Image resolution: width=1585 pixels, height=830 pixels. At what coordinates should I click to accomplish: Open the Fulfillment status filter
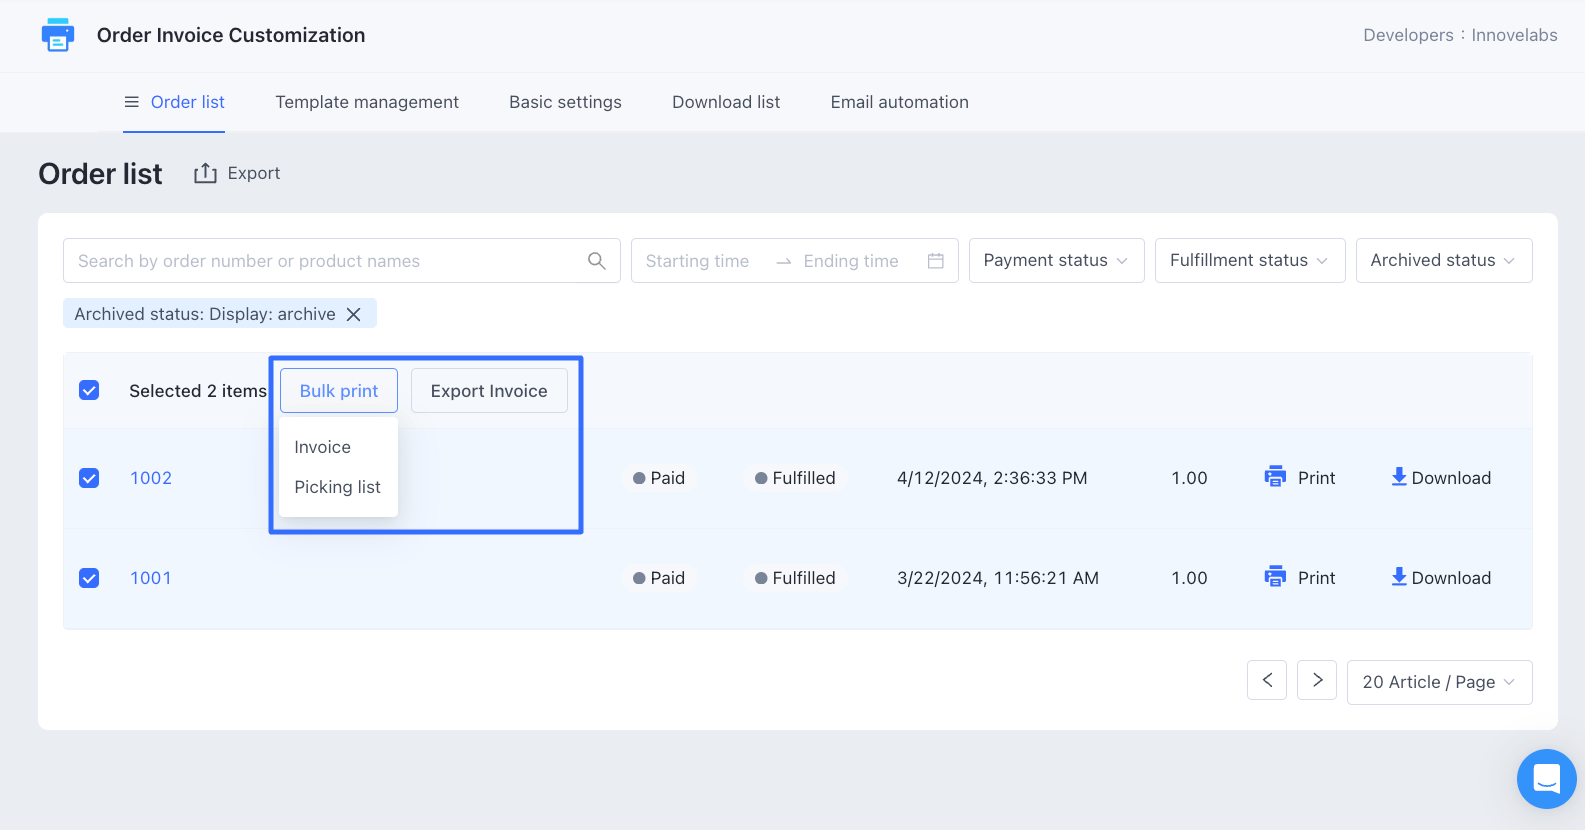click(x=1249, y=261)
